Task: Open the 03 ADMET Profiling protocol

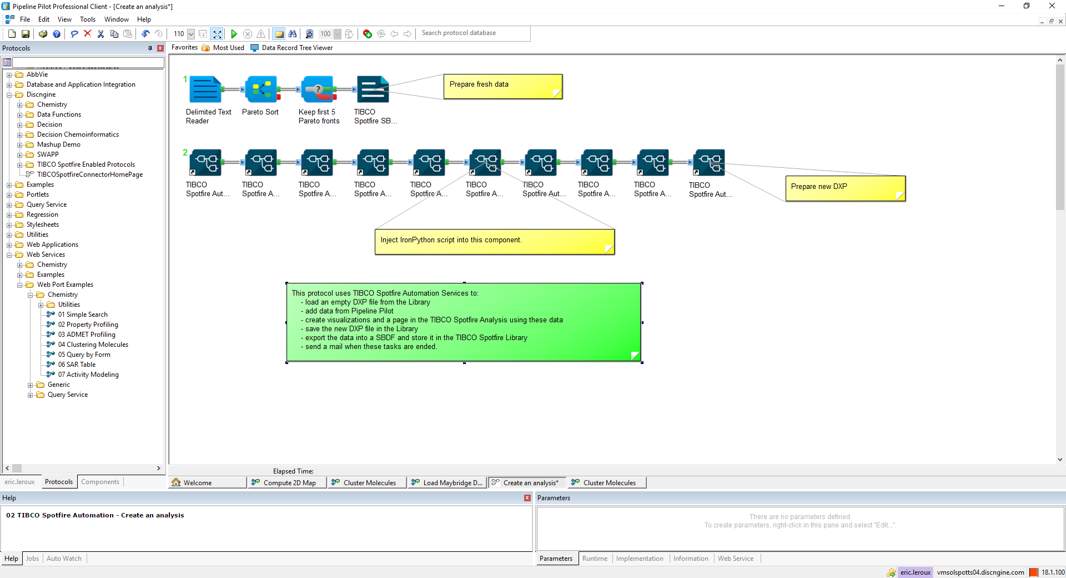Action: click(86, 335)
